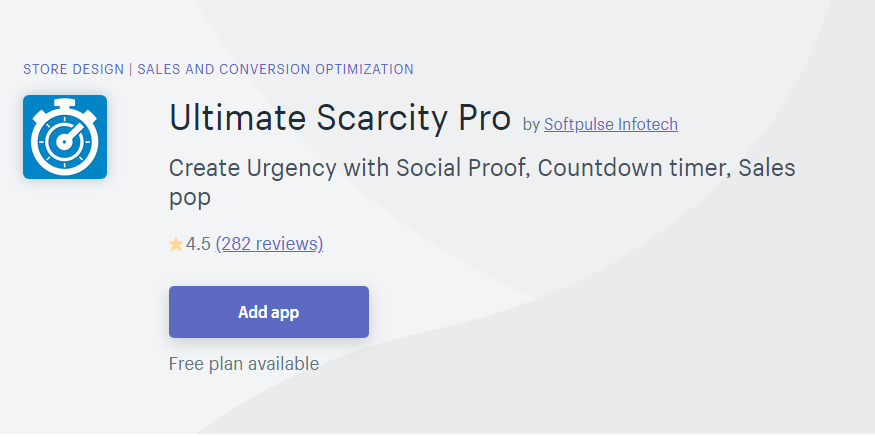Click the Free plan available text
This screenshot has width=875, height=437.
point(244,364)
